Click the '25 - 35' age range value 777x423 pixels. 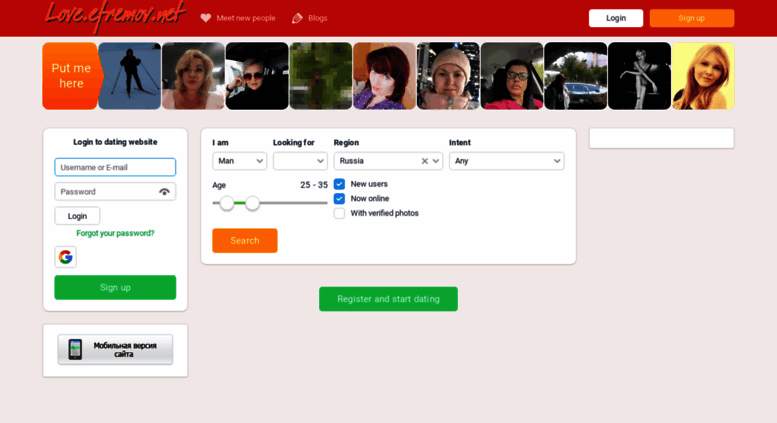pyautogui.click(x=314, y=185)
